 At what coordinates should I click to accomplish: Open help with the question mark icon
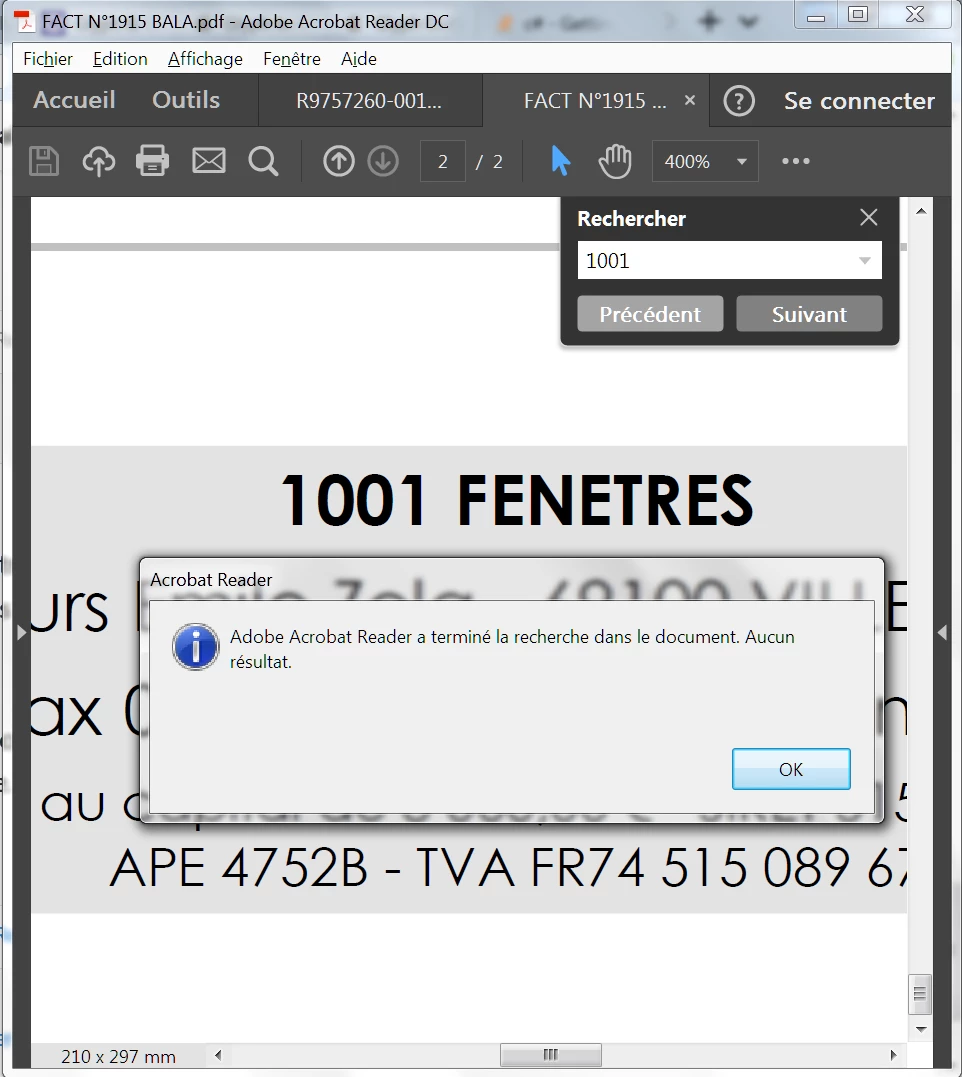coord(739,101)
